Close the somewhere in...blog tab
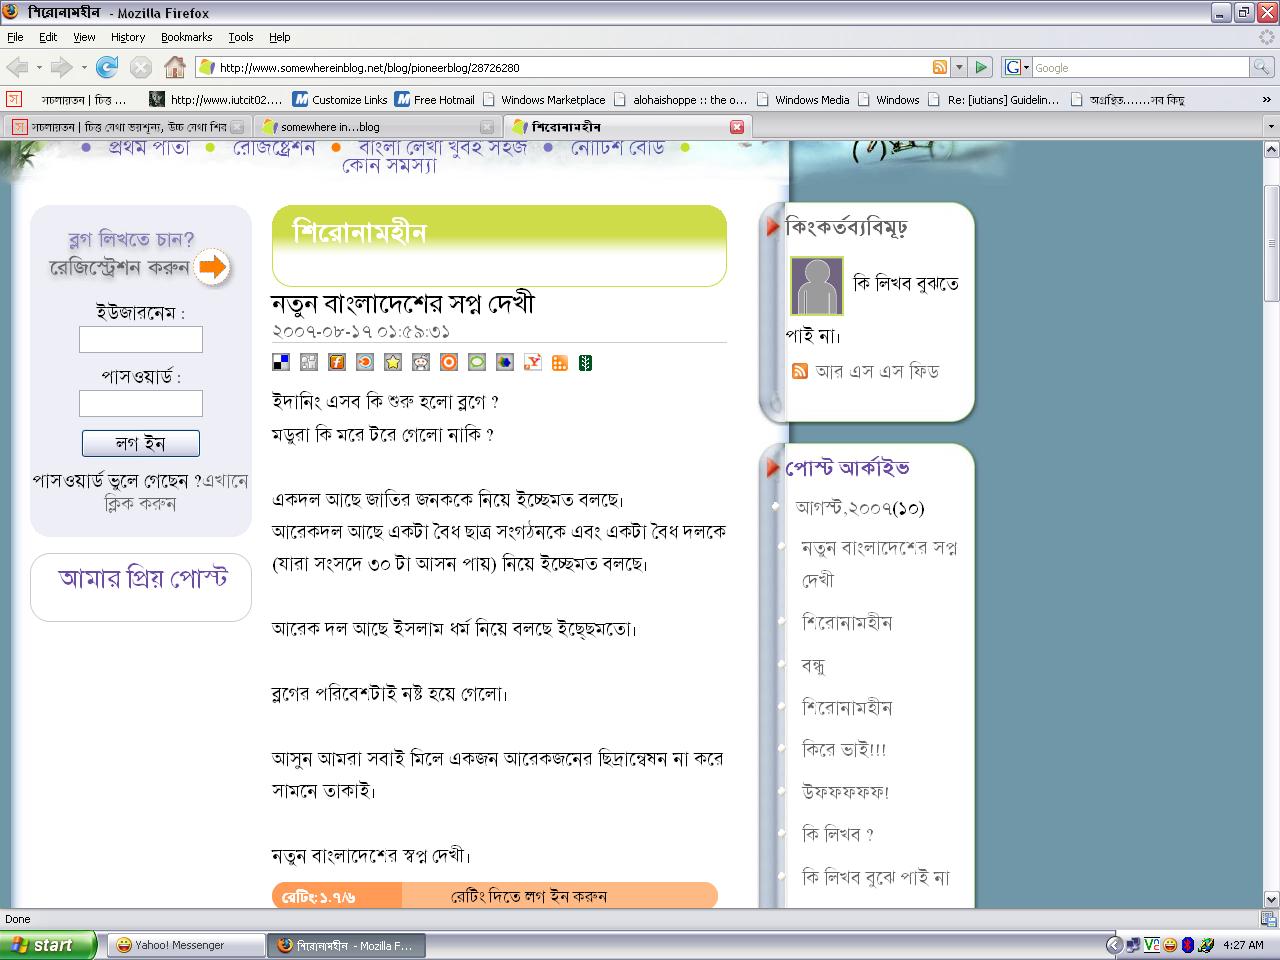Screen dimensions: 1280x960 coord(487,127)
